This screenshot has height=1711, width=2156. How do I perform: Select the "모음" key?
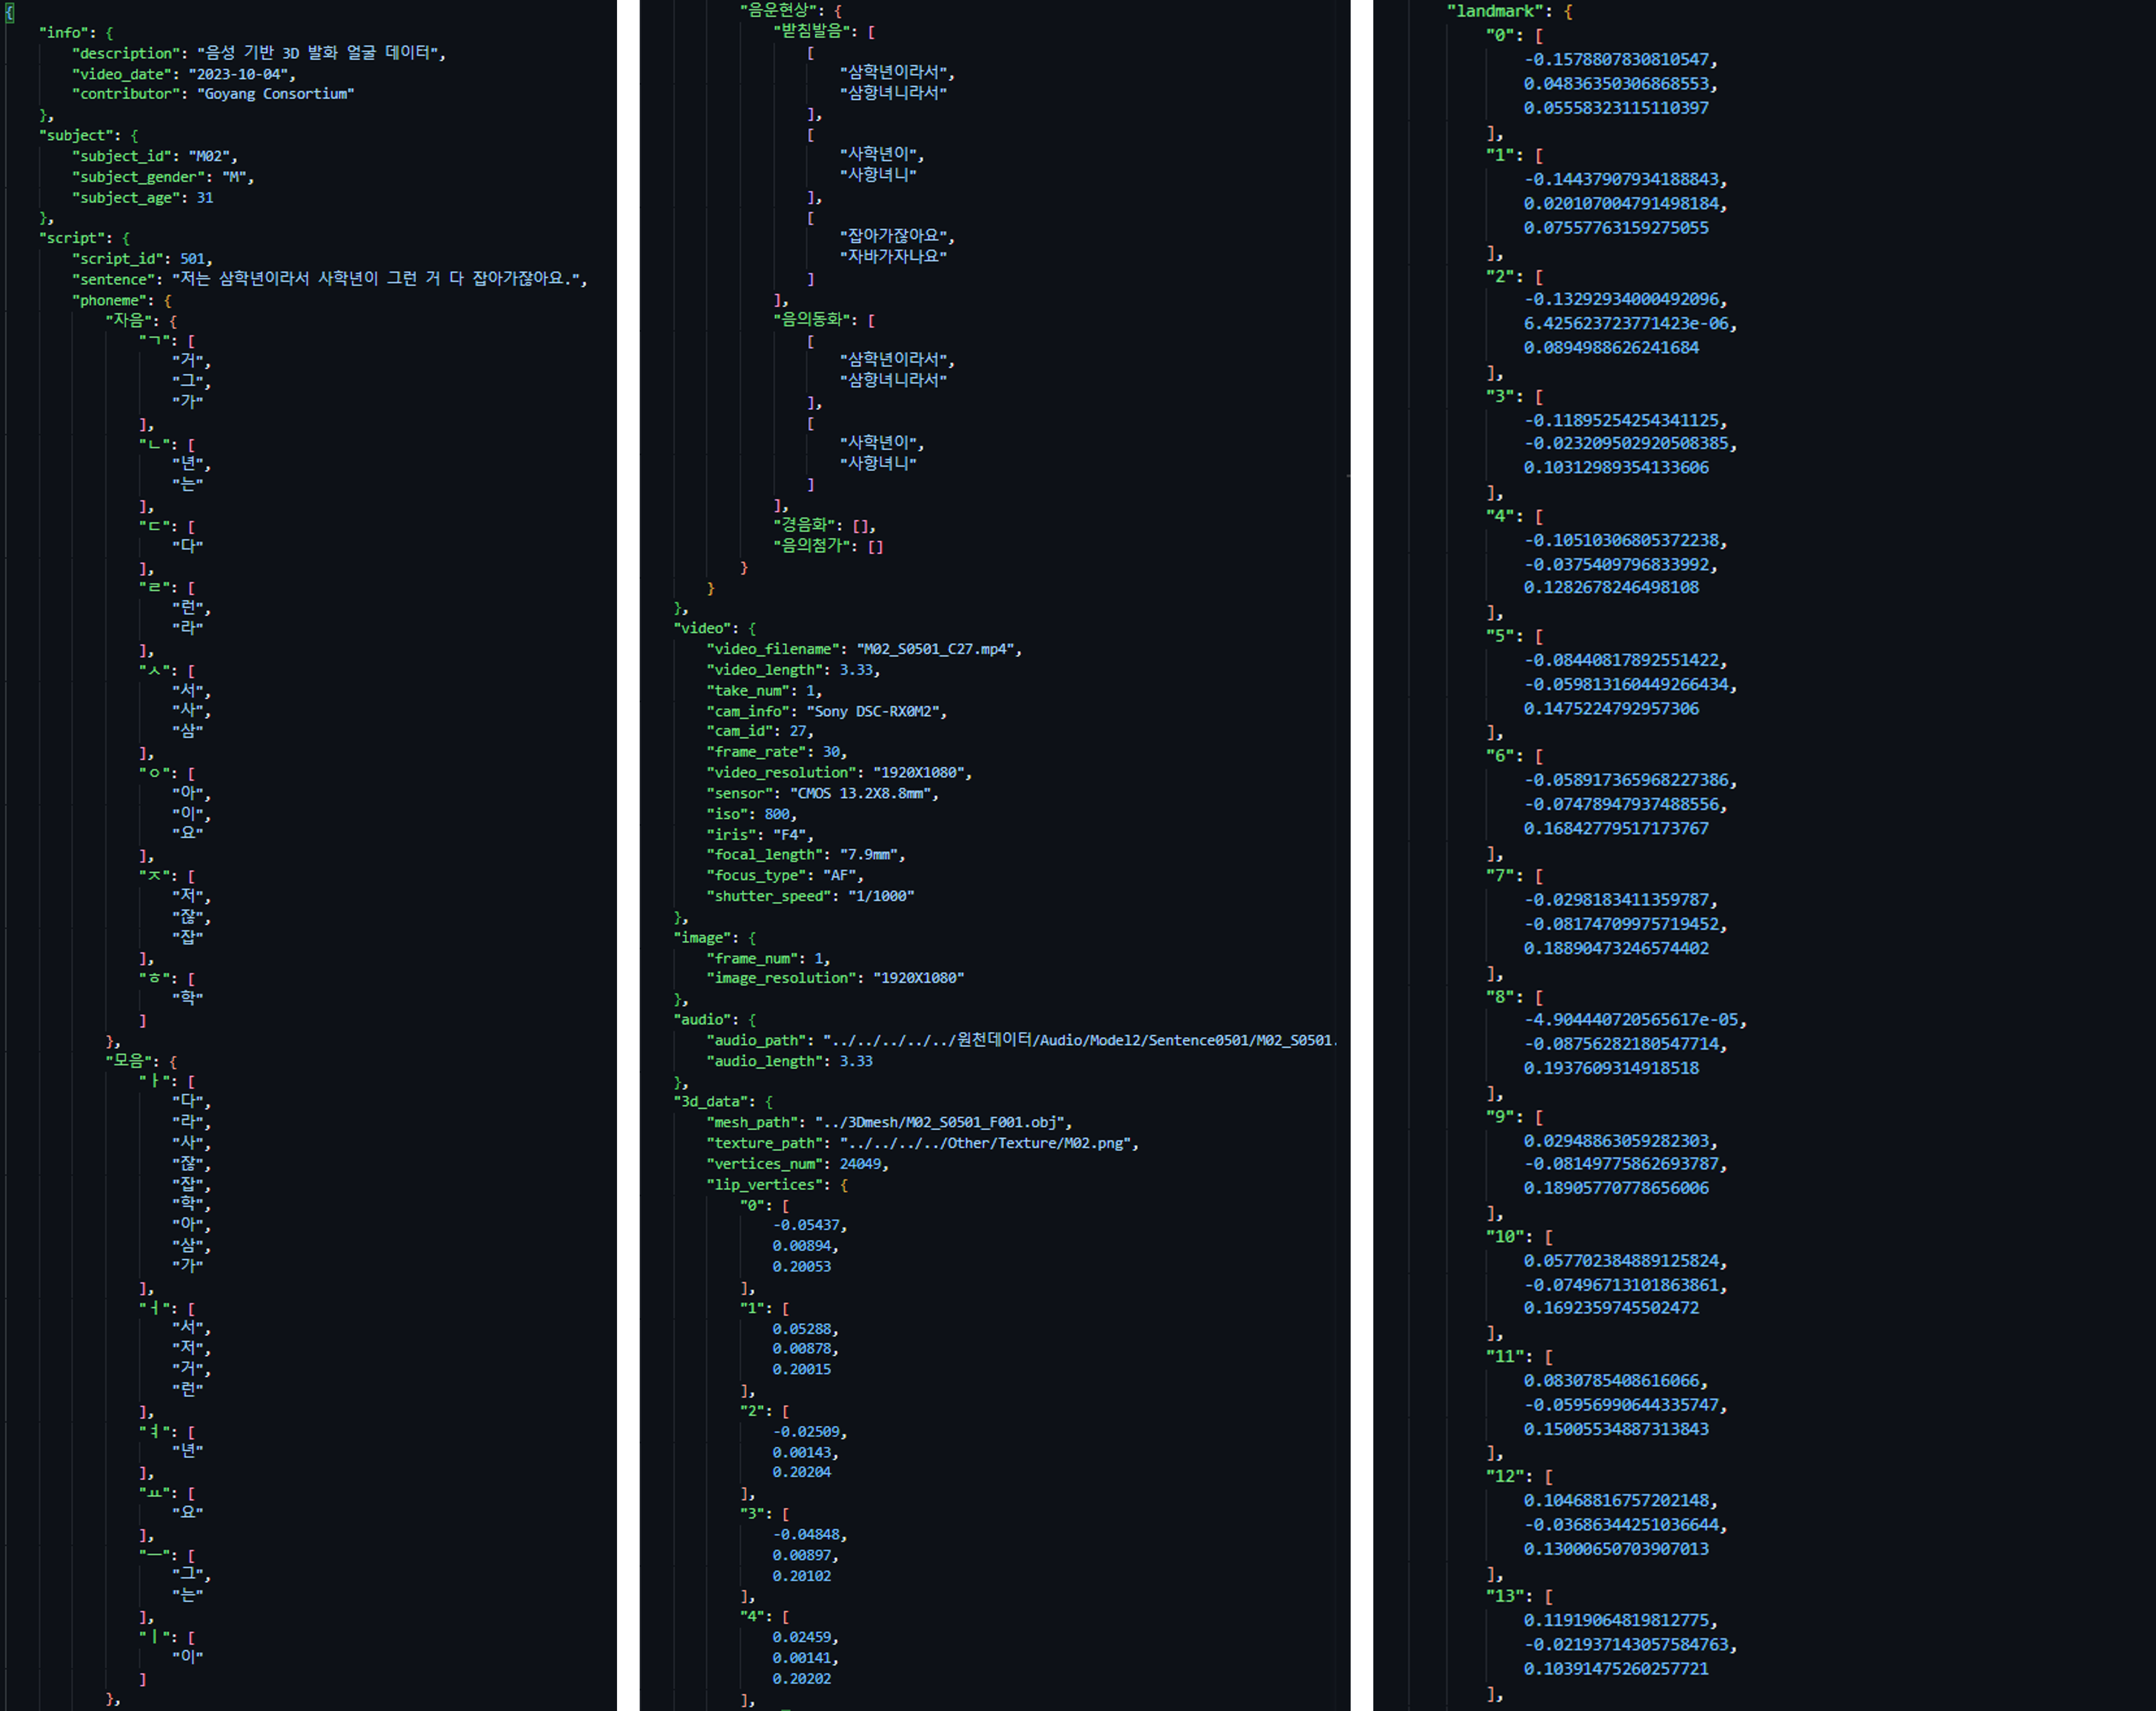[x=130, y=1061]
